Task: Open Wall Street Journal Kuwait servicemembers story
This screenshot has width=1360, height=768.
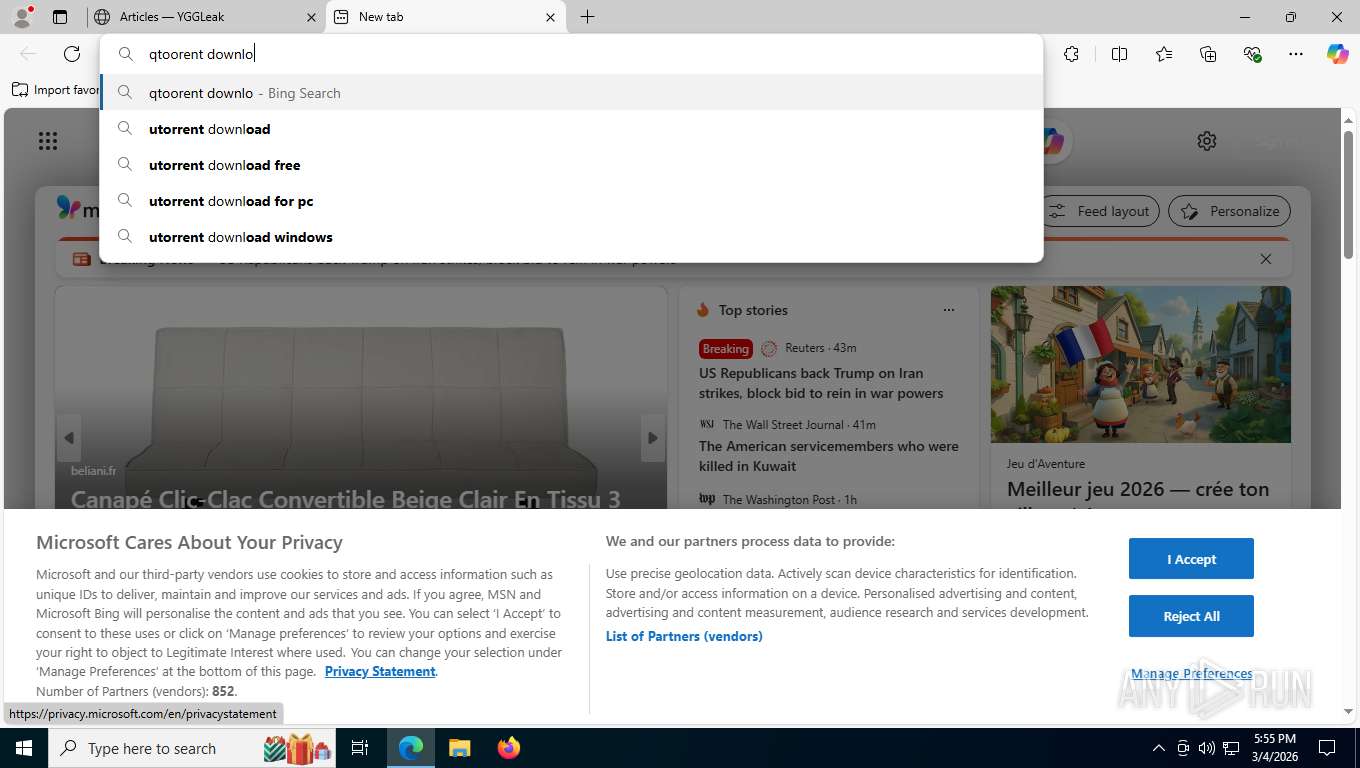Action: [x=829, y=456]
